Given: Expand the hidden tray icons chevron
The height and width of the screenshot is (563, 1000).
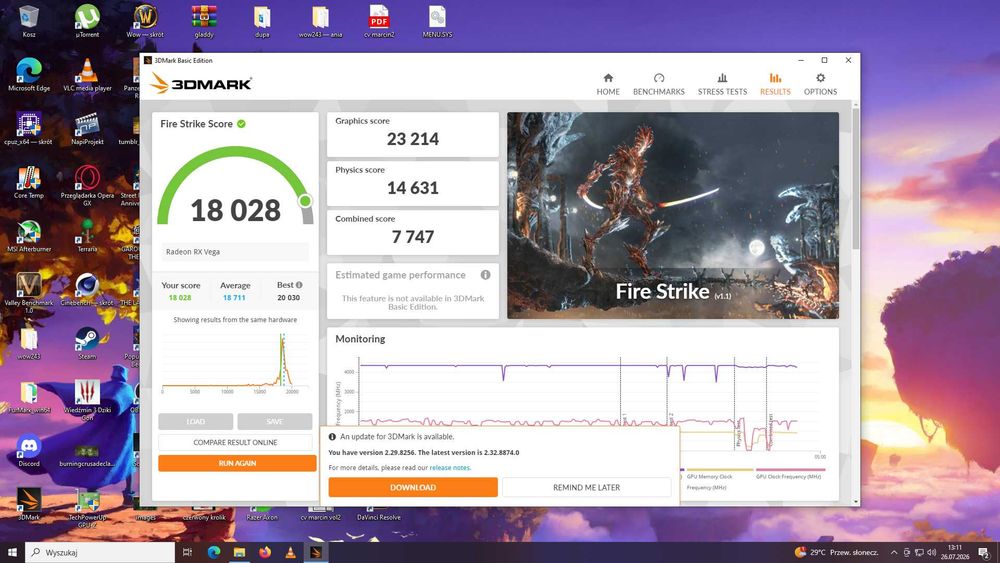Looking at the screenshot, I should 893,552.
